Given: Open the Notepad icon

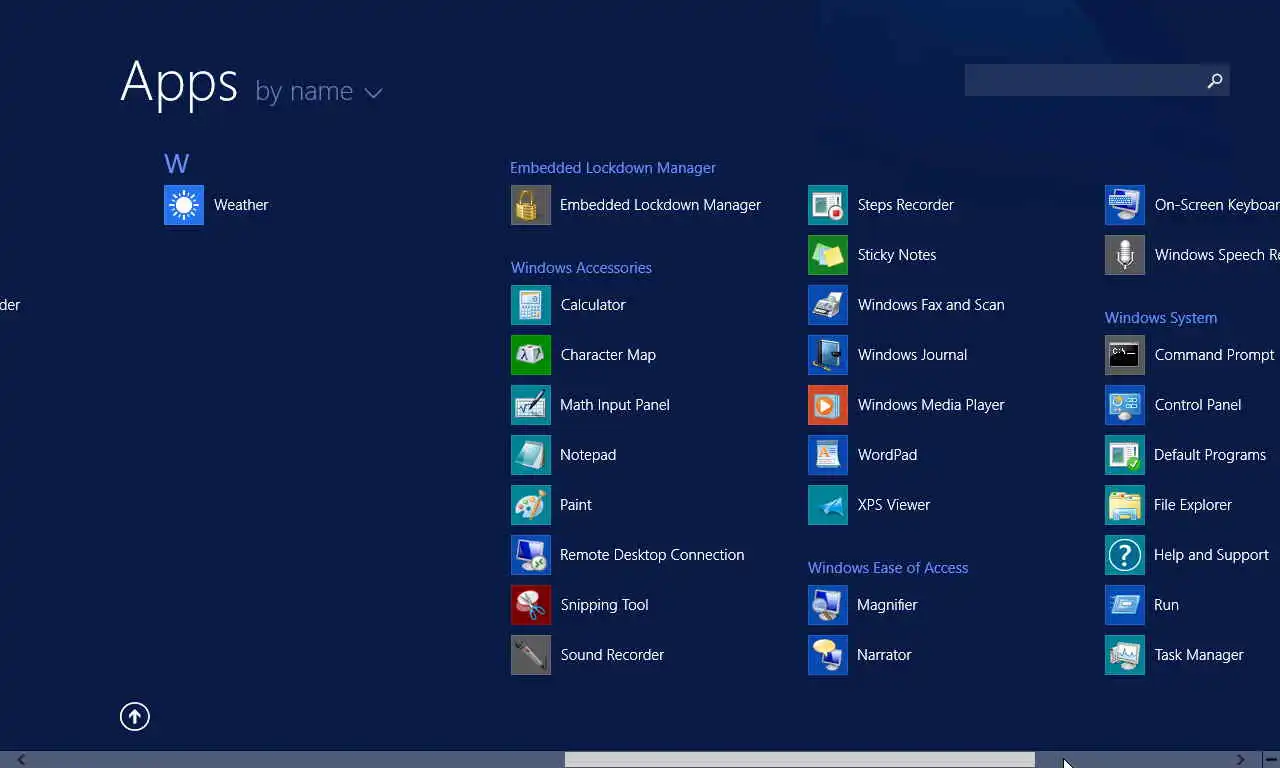Looking at the screenshot, I should (x=531, y=455).
